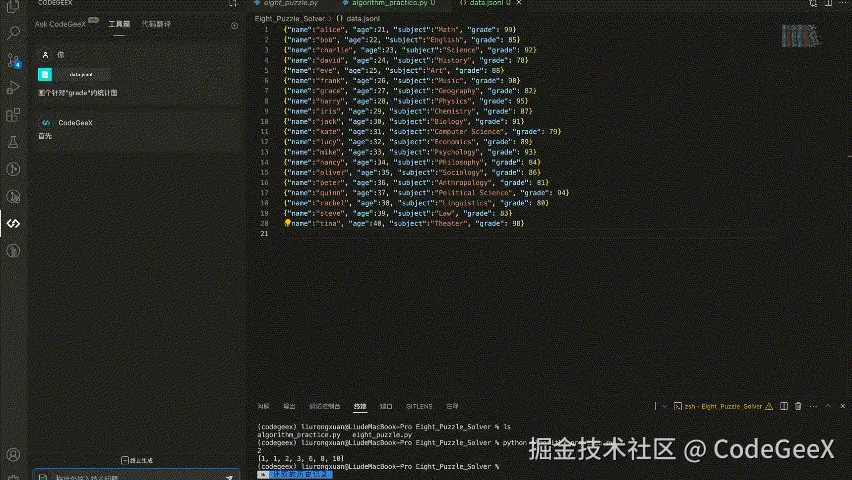Select the zsh - Eight_Puzzle_Solver terminal entry
This screenshot has width=852, height=480.
tap(723, 406)
